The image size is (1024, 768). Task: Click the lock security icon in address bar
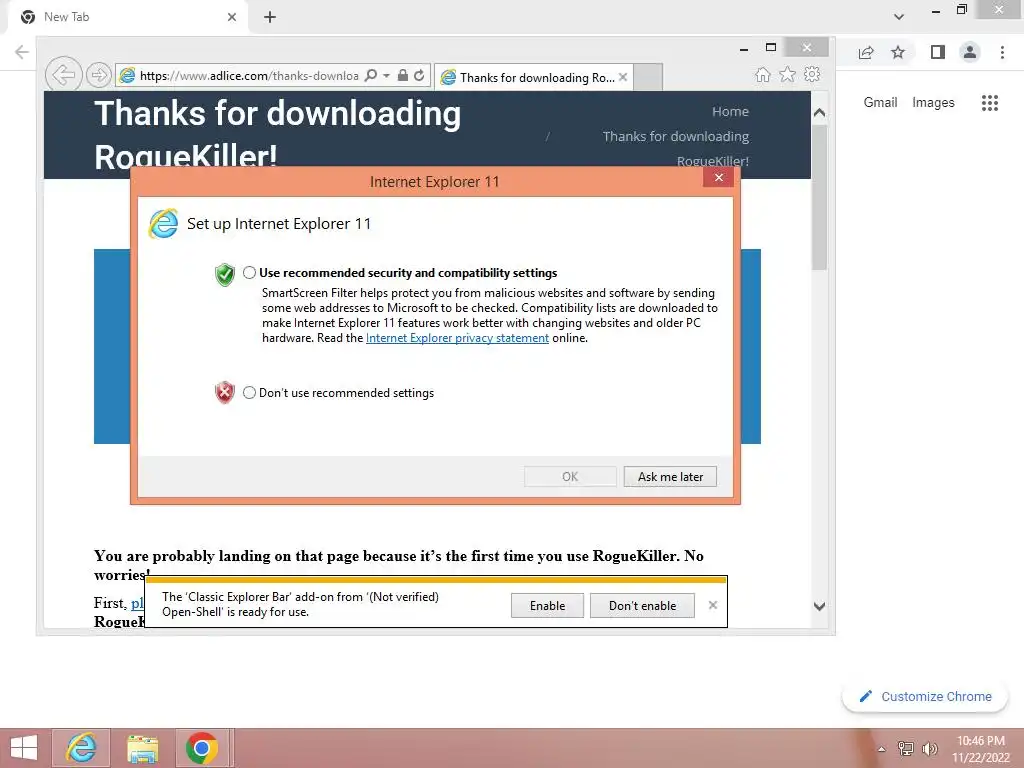coord(403,75)
